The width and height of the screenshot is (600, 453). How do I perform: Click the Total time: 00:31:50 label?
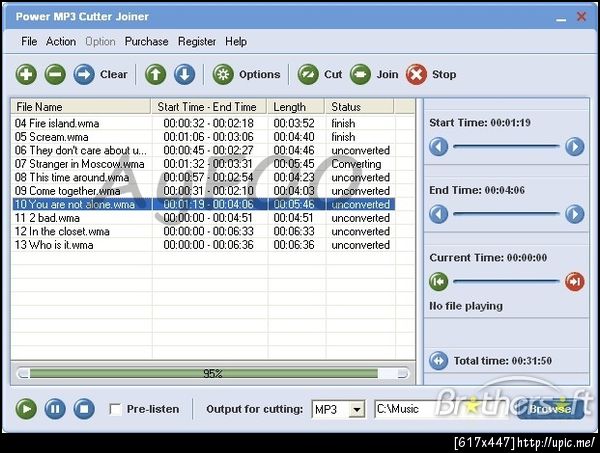[503, 360]
